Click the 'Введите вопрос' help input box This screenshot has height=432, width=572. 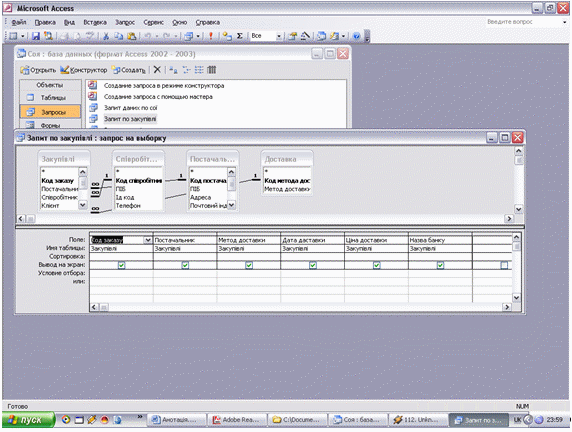click(523, 22)
